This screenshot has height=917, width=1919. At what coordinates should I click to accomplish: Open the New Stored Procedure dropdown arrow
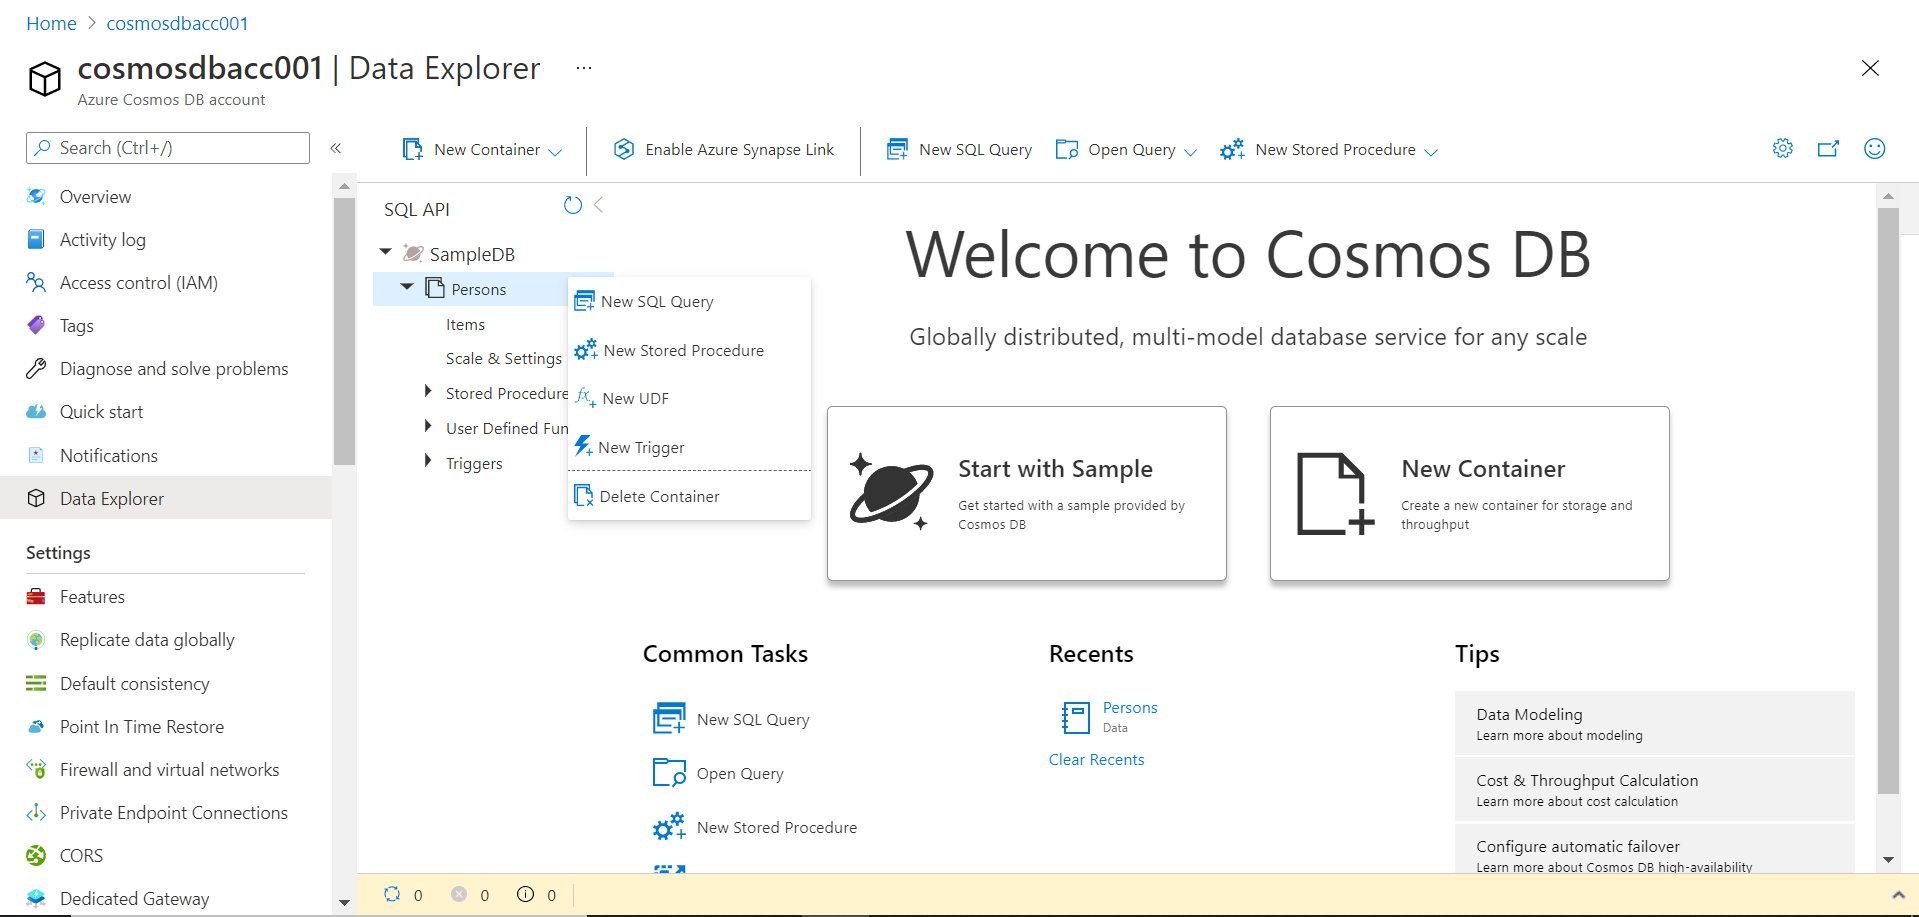pos(1431,152)
